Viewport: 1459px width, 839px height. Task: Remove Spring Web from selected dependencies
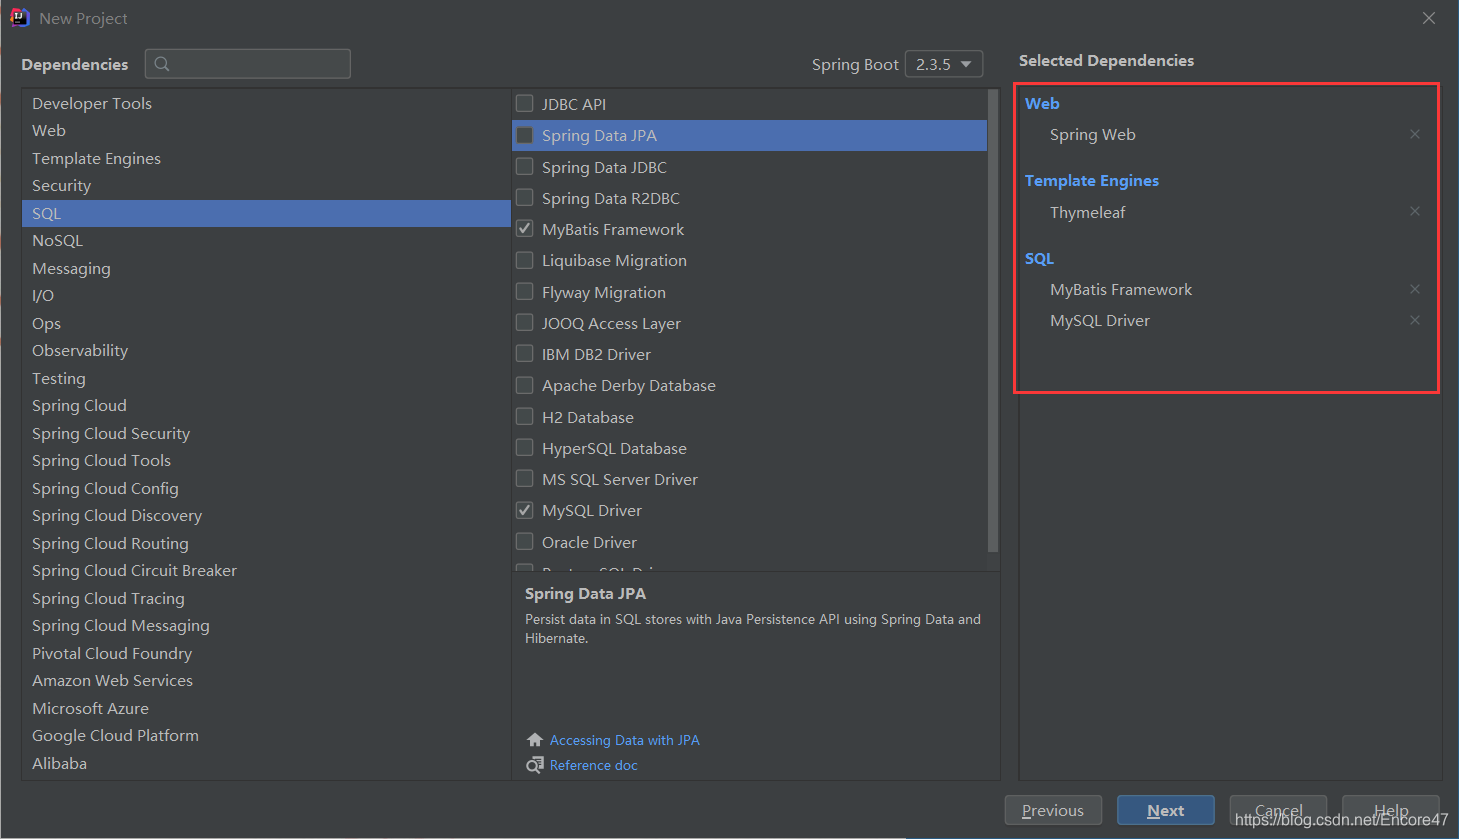tap(1415, 134)
